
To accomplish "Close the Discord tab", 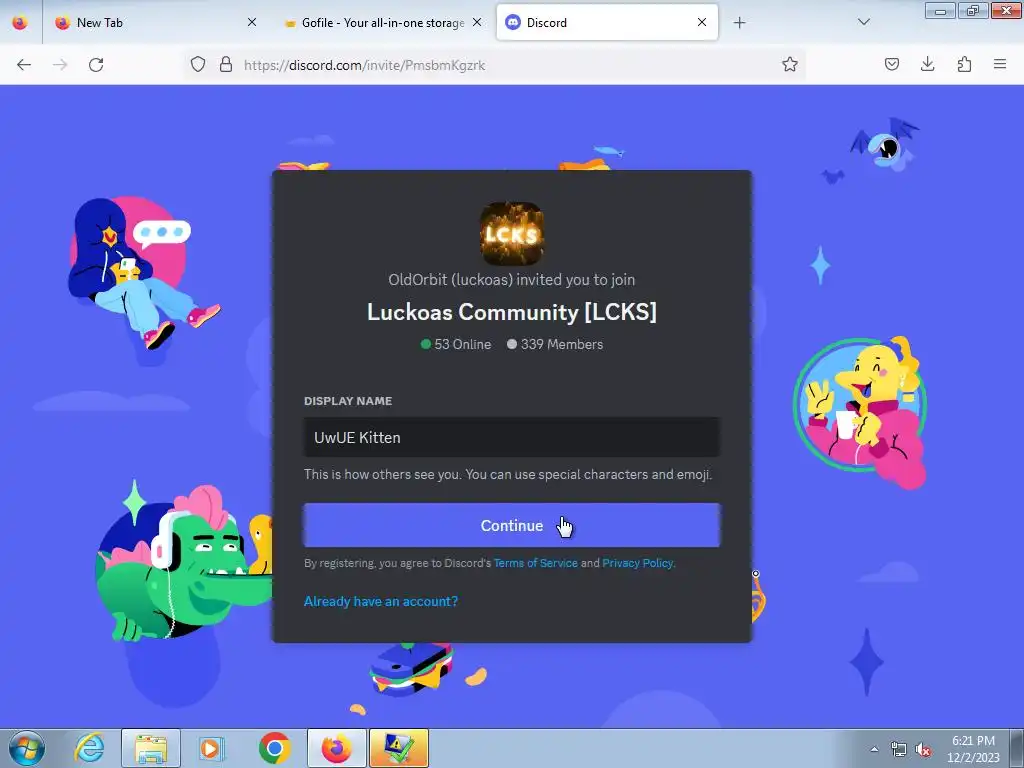I will point(701,22).
